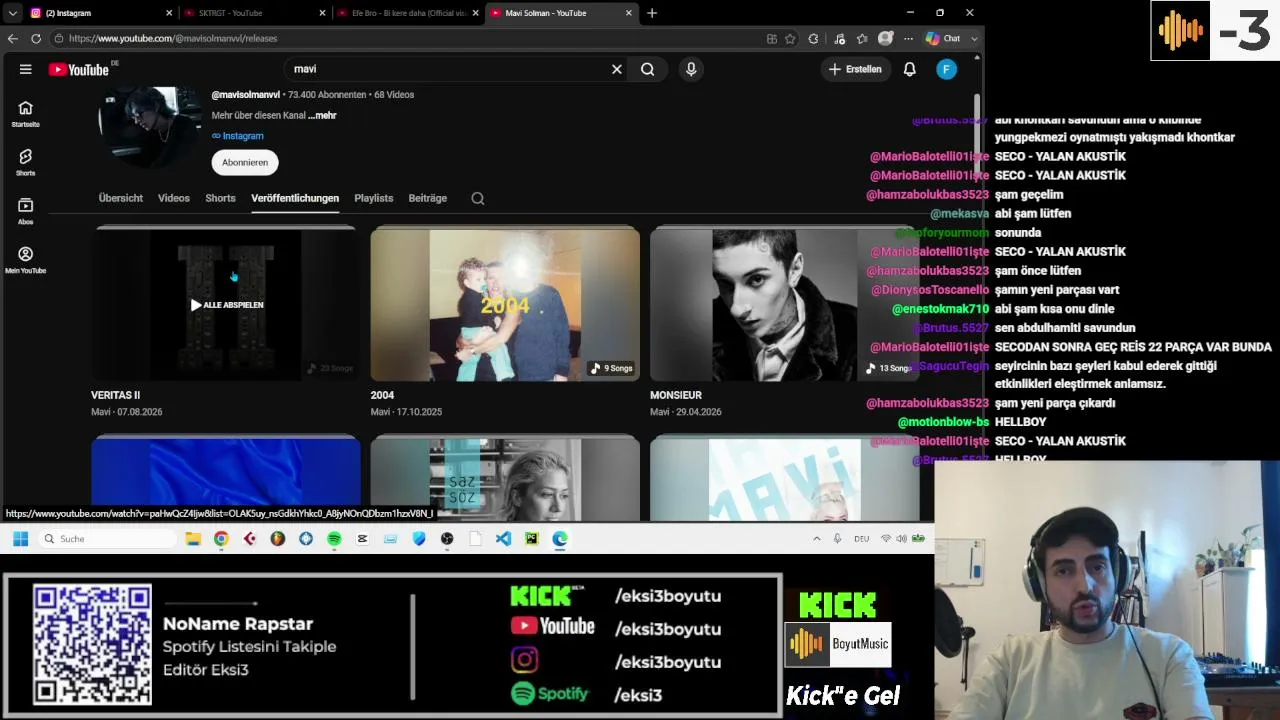Open File Explorer from the taskbar
Screen dimensions: 1280x720
coord(193,539)
